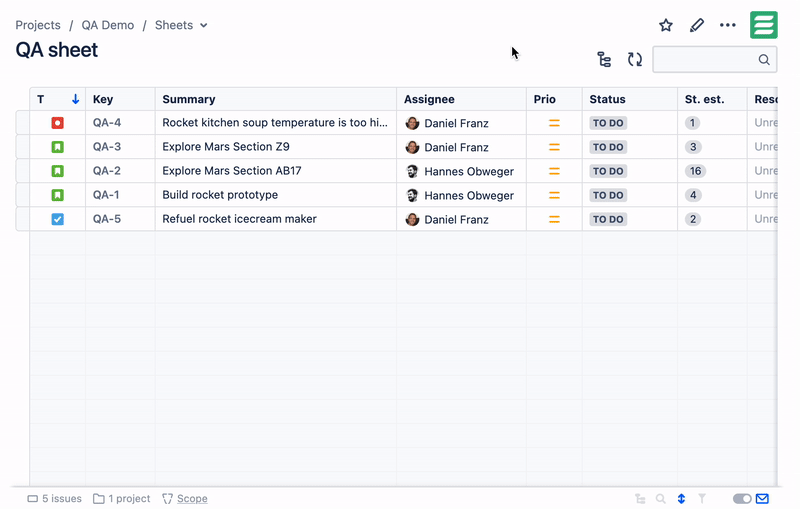Open issue key QA-3
The width and height of the screenshot is (800, 509).
pyautogui.click(x=107, y=147)
